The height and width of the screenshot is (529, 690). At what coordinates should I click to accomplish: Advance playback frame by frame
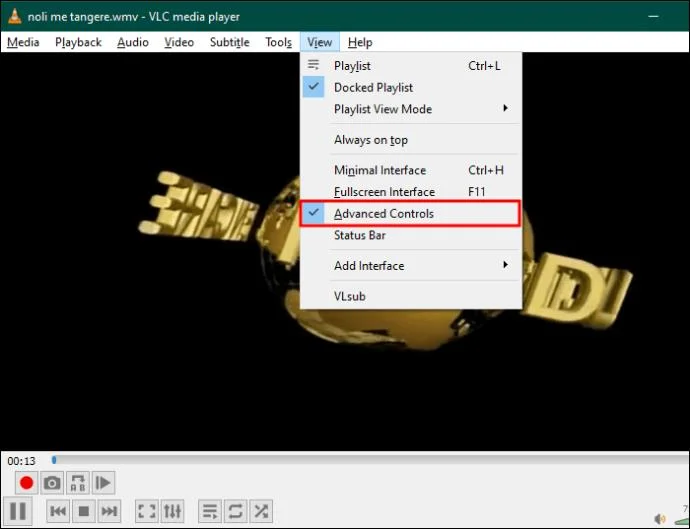click(103, 483)
